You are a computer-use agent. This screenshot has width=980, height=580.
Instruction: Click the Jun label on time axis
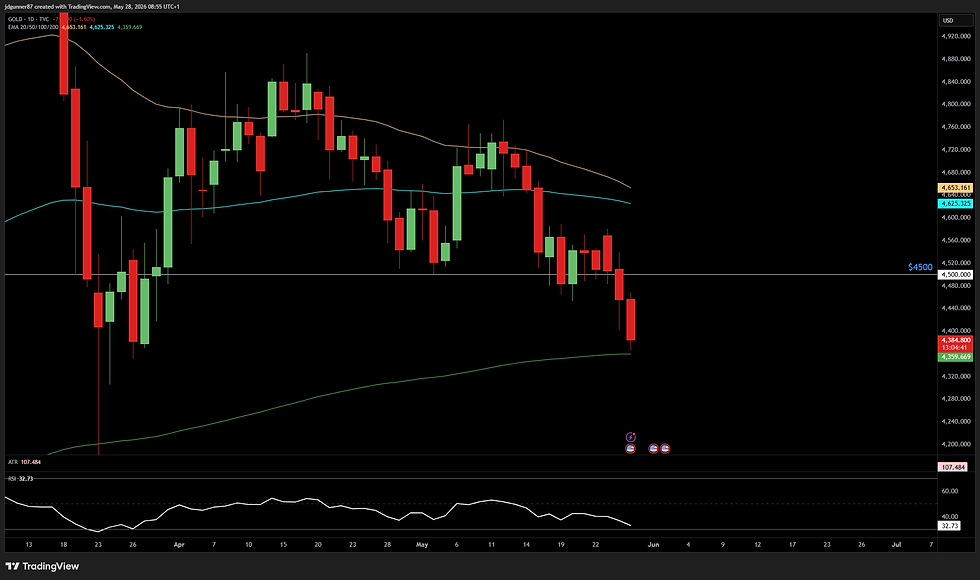pyautogui.click(x=653, y=544)
